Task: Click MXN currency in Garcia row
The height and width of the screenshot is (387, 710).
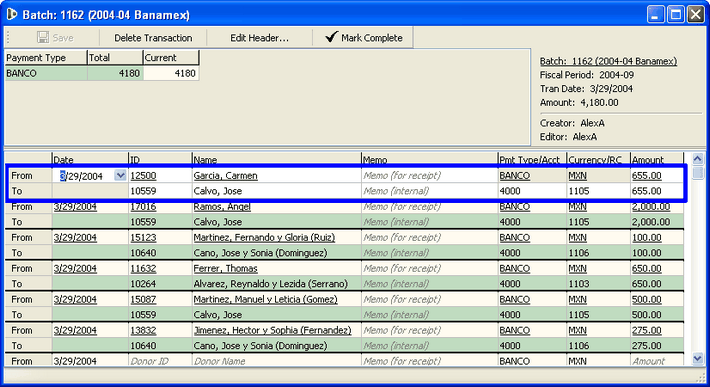Action: tap(577, 176)
